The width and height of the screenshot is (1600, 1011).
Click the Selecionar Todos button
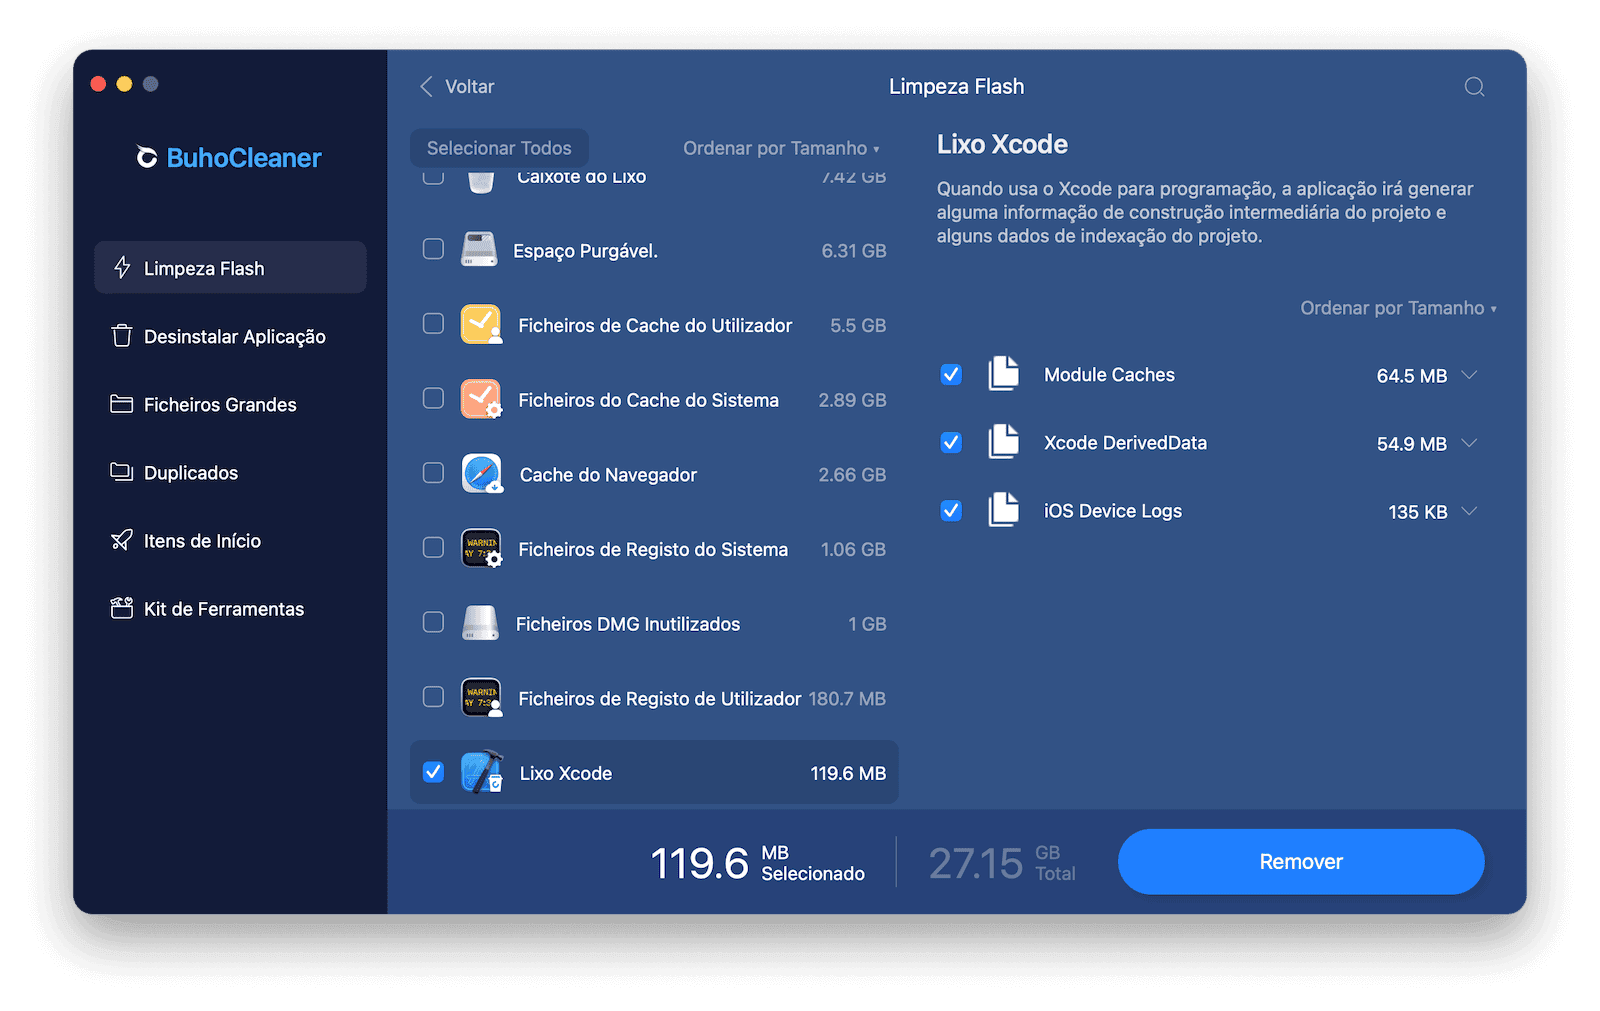499,148
